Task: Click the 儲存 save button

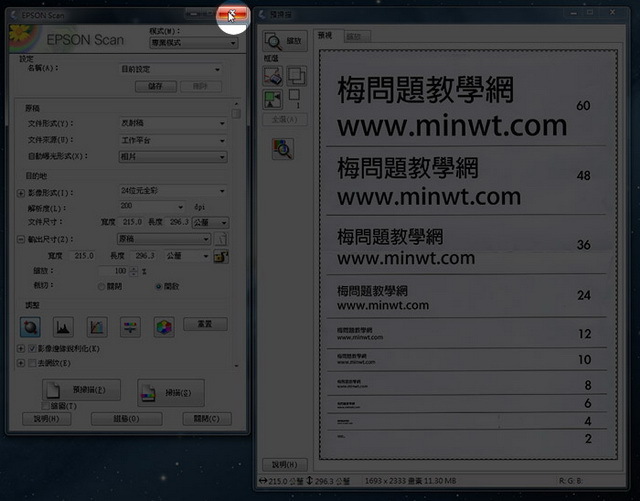Action: tap(156, 86)
